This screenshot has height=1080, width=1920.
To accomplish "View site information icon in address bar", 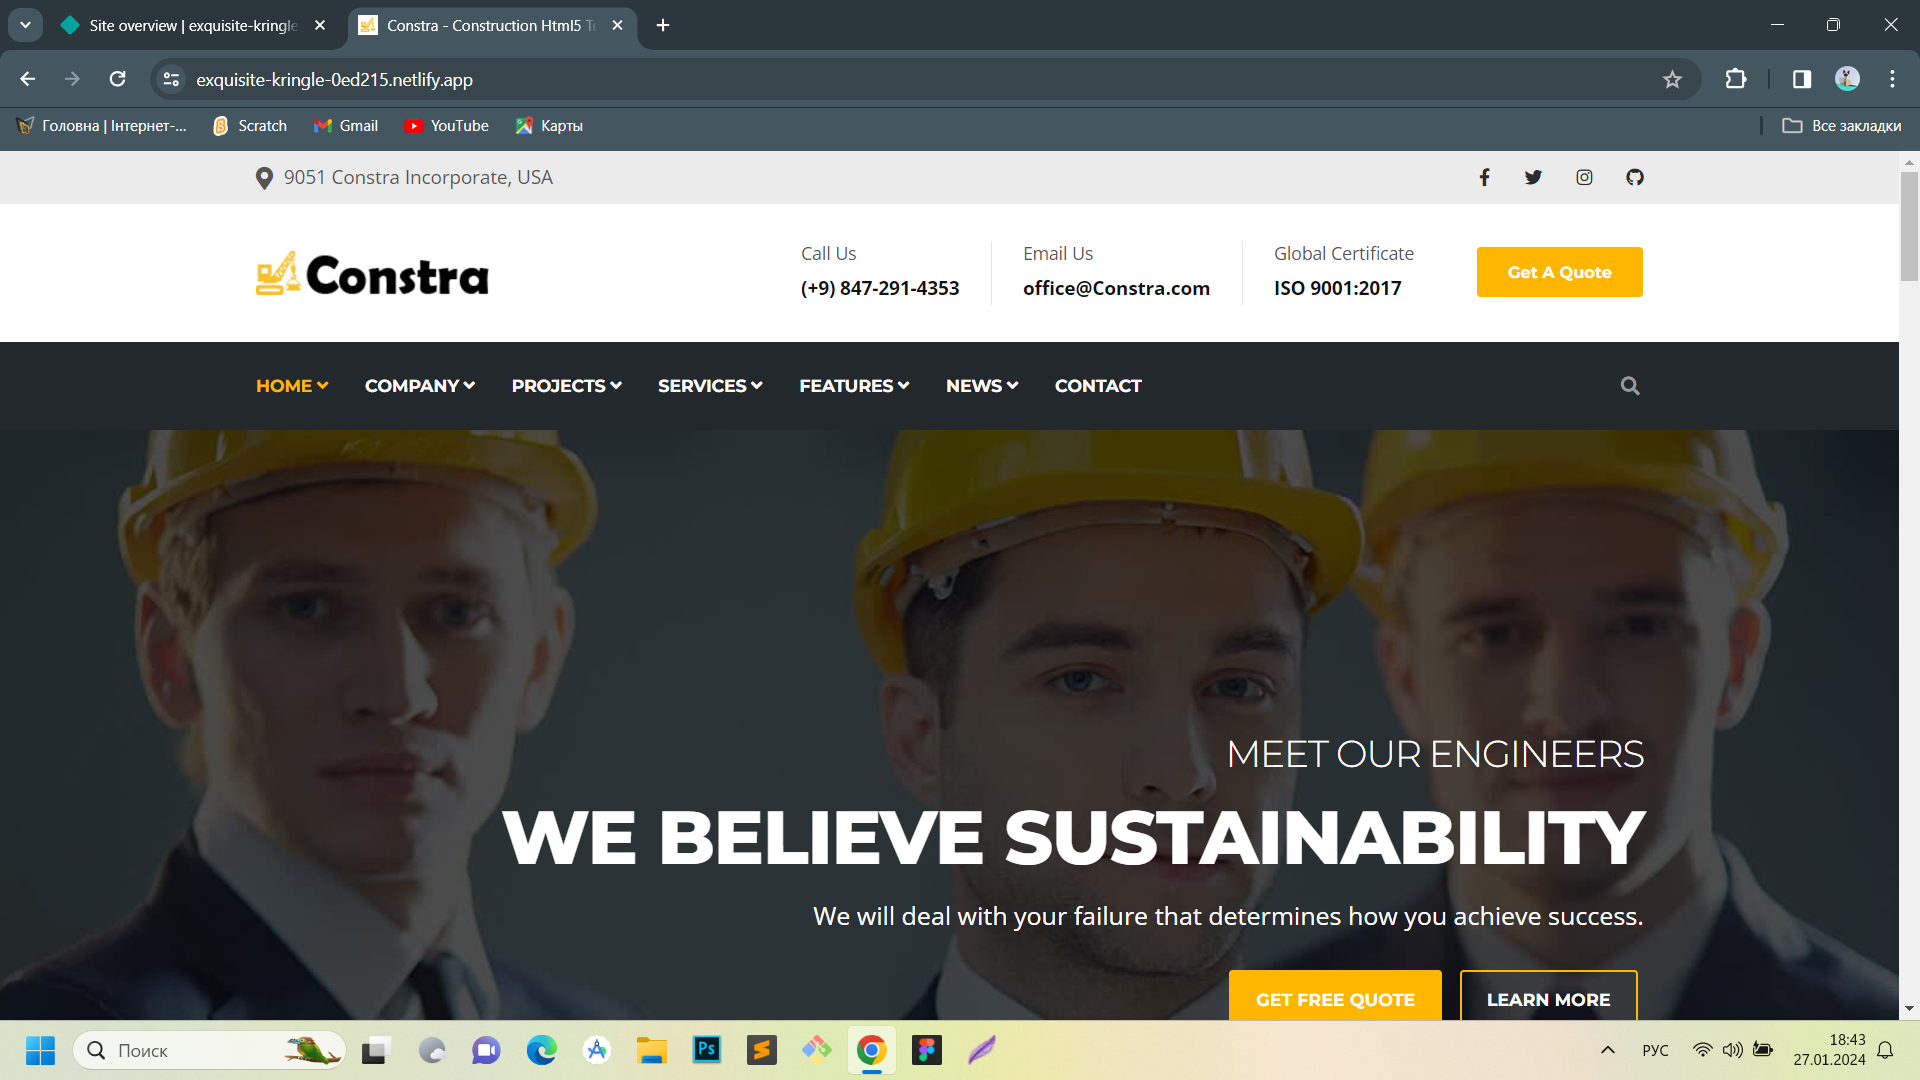I will [172, 79].
